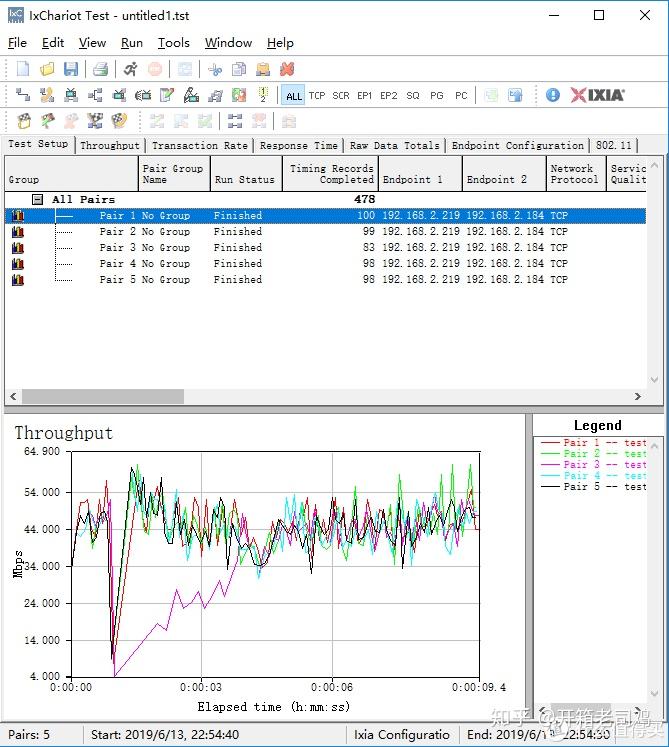669x747 pixels.
Task: Open a test file with folder icon
Action: (47, 69)
